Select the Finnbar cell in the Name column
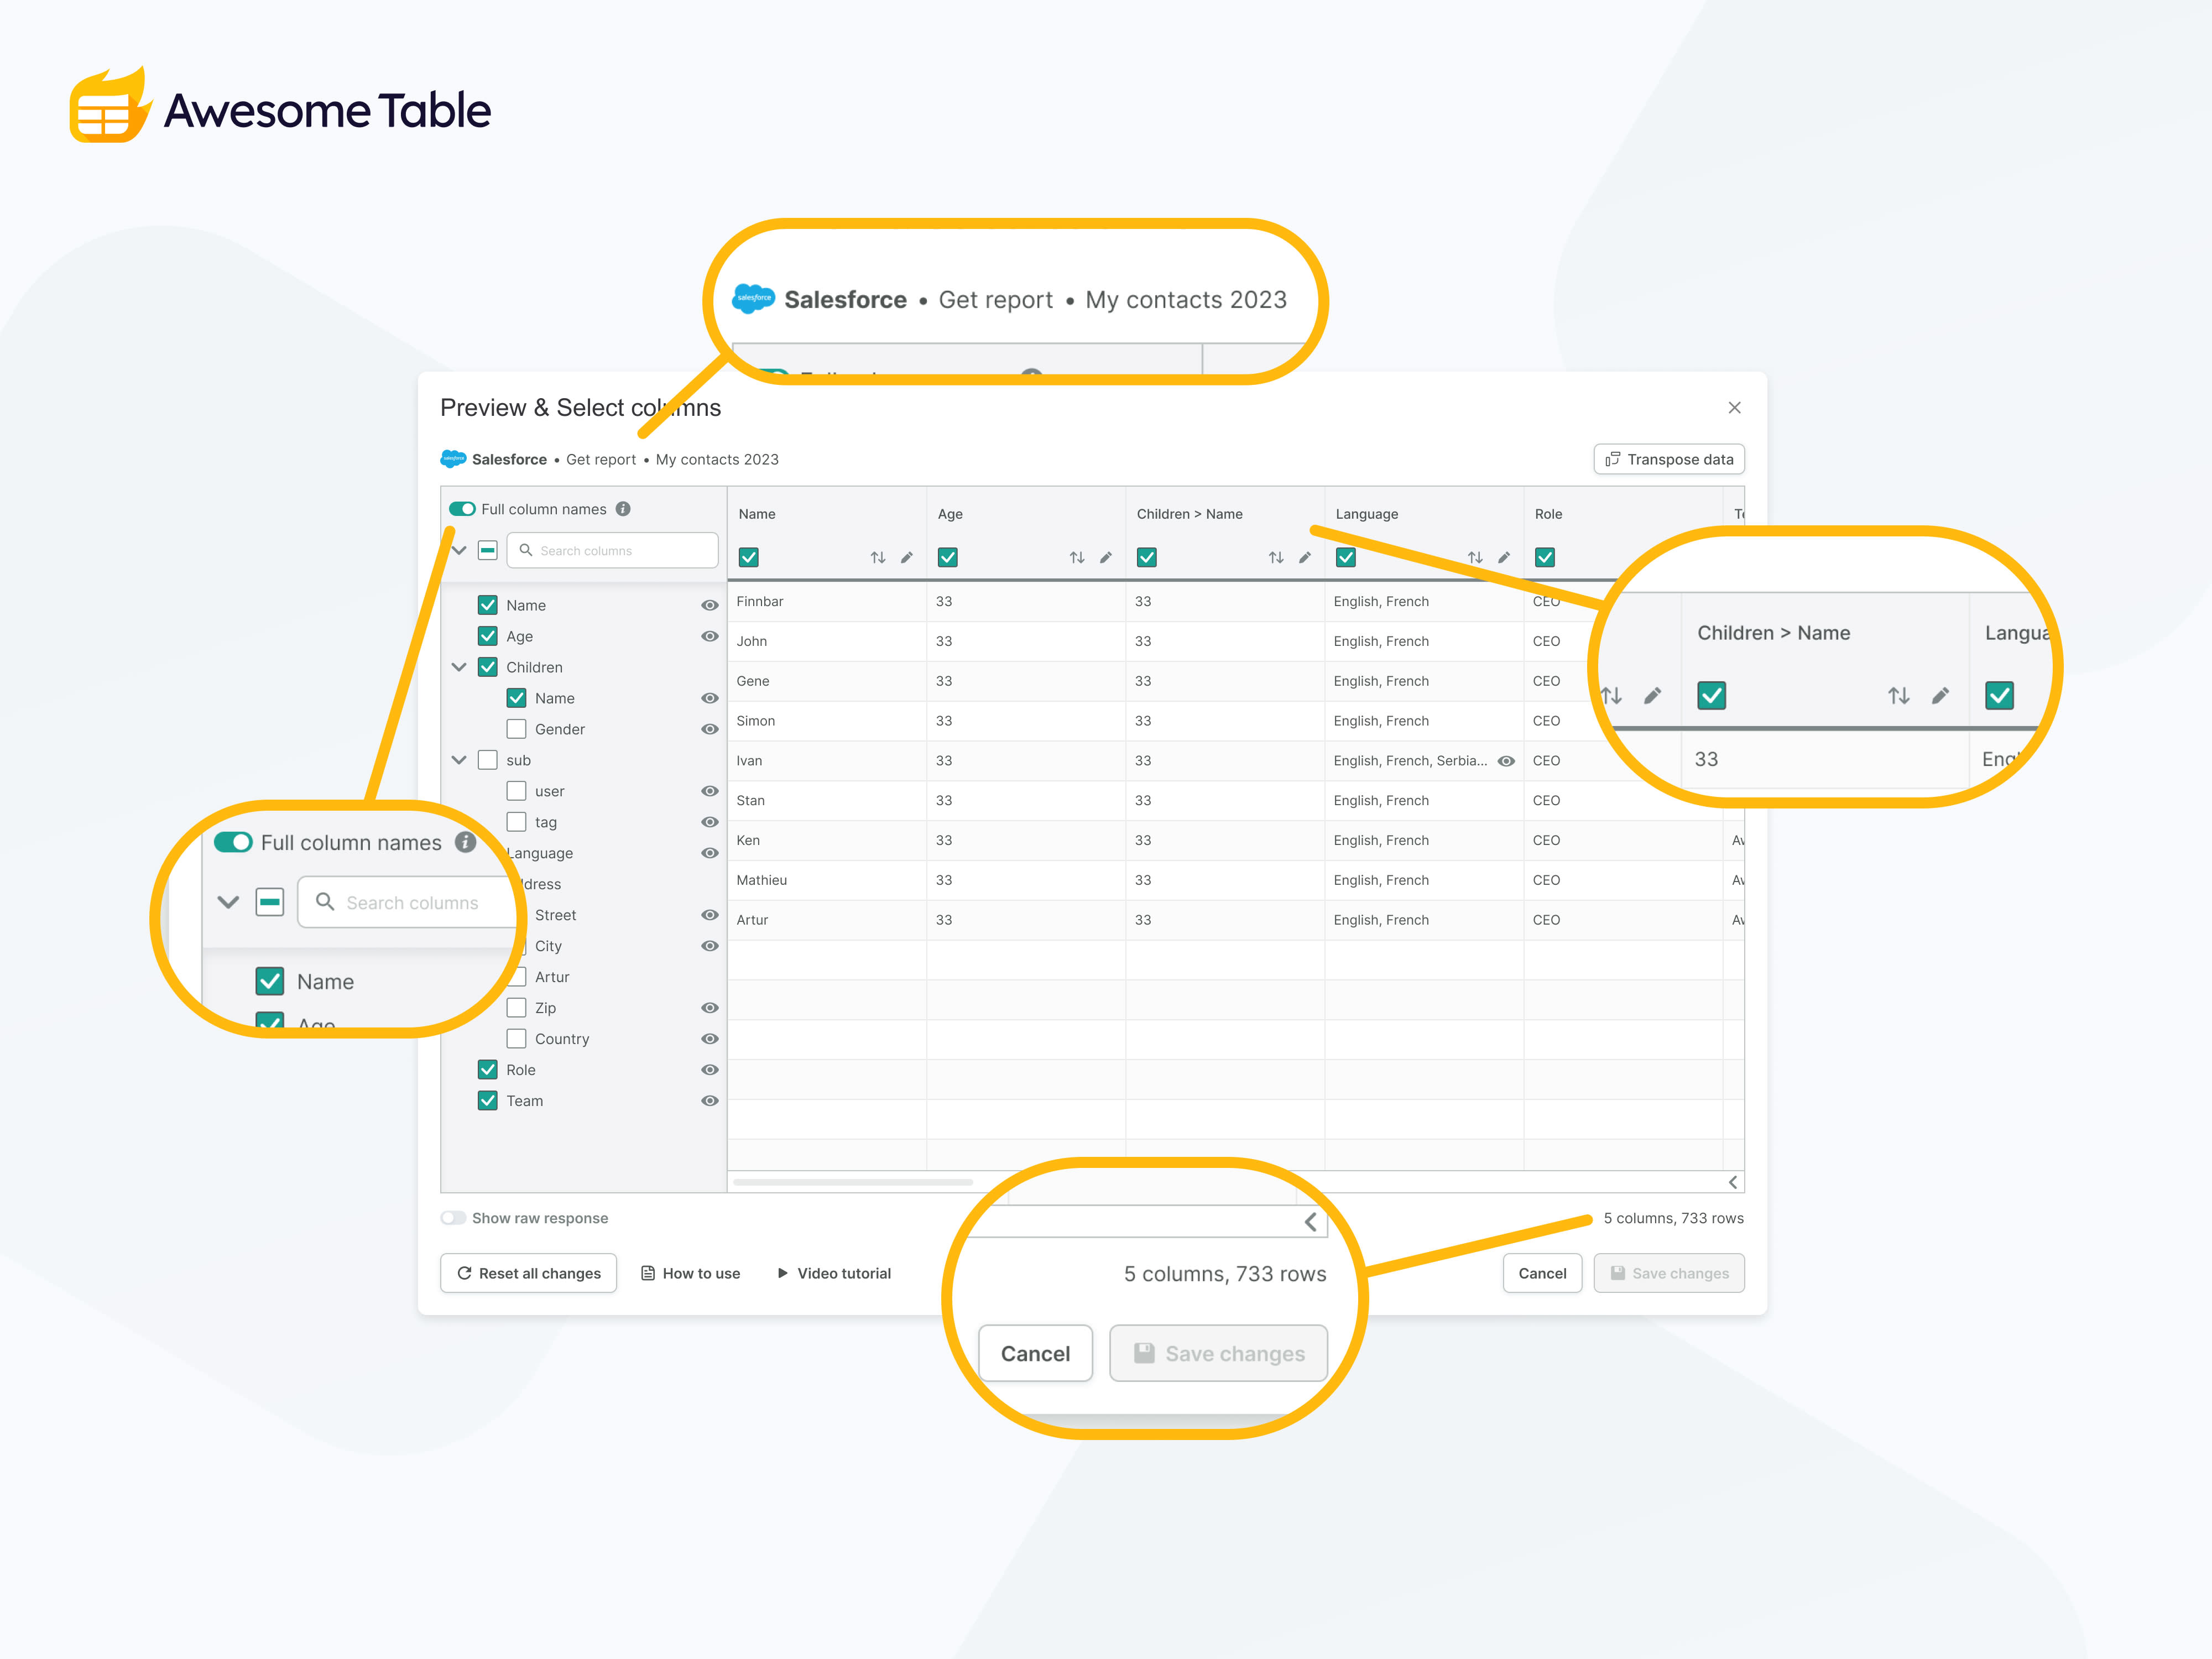Image resolution: width=2212 pixels, height=1659 pixels. click(x=826, y=602)
